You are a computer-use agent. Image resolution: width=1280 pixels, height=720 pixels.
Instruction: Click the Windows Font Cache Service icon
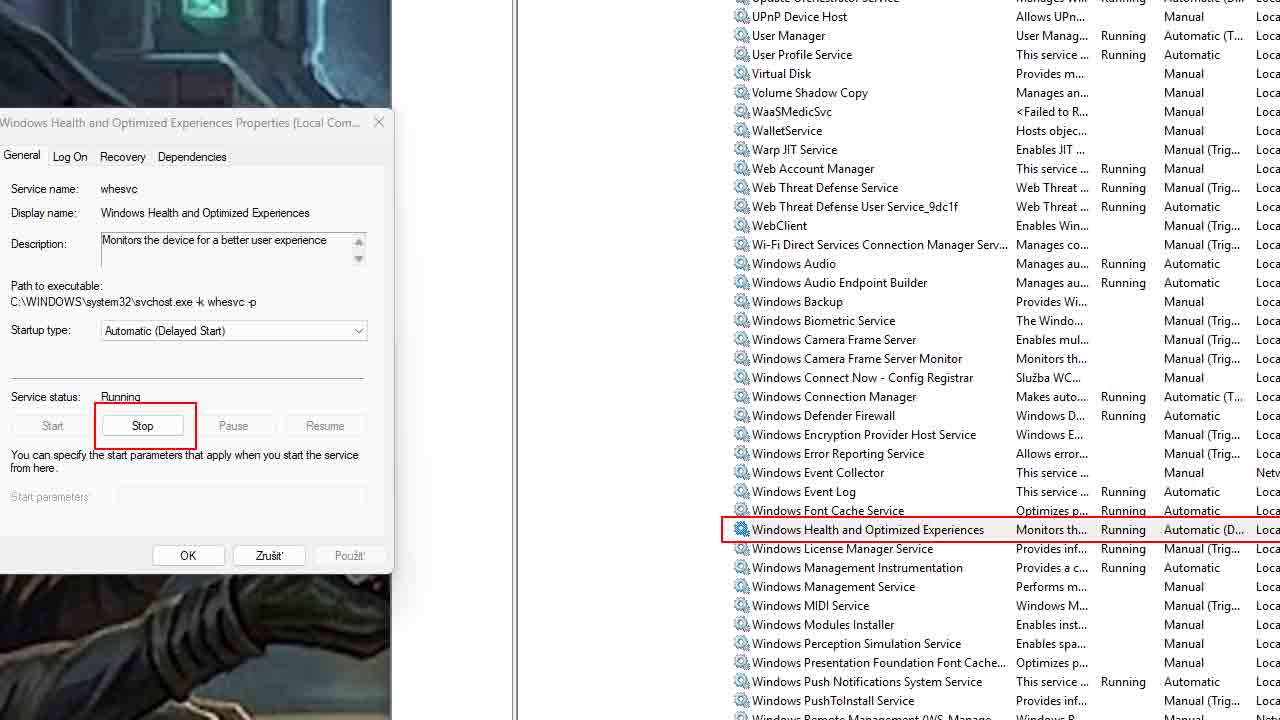click(x=741, y=511)
